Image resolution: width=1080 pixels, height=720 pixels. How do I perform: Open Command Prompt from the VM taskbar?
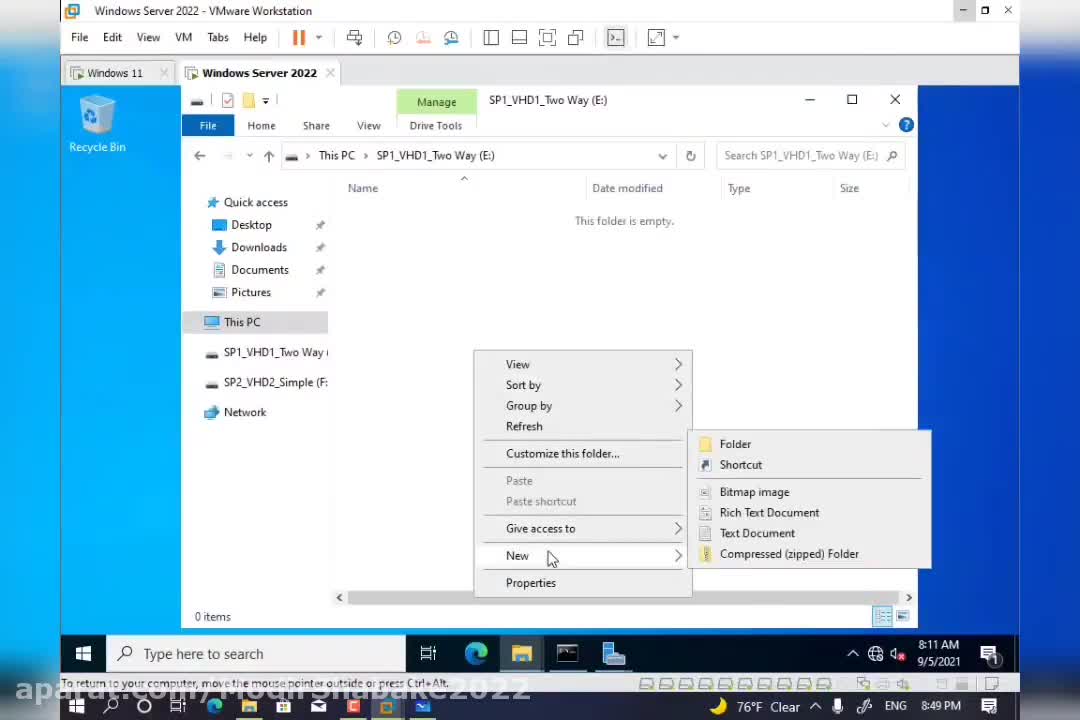[567, 654]
